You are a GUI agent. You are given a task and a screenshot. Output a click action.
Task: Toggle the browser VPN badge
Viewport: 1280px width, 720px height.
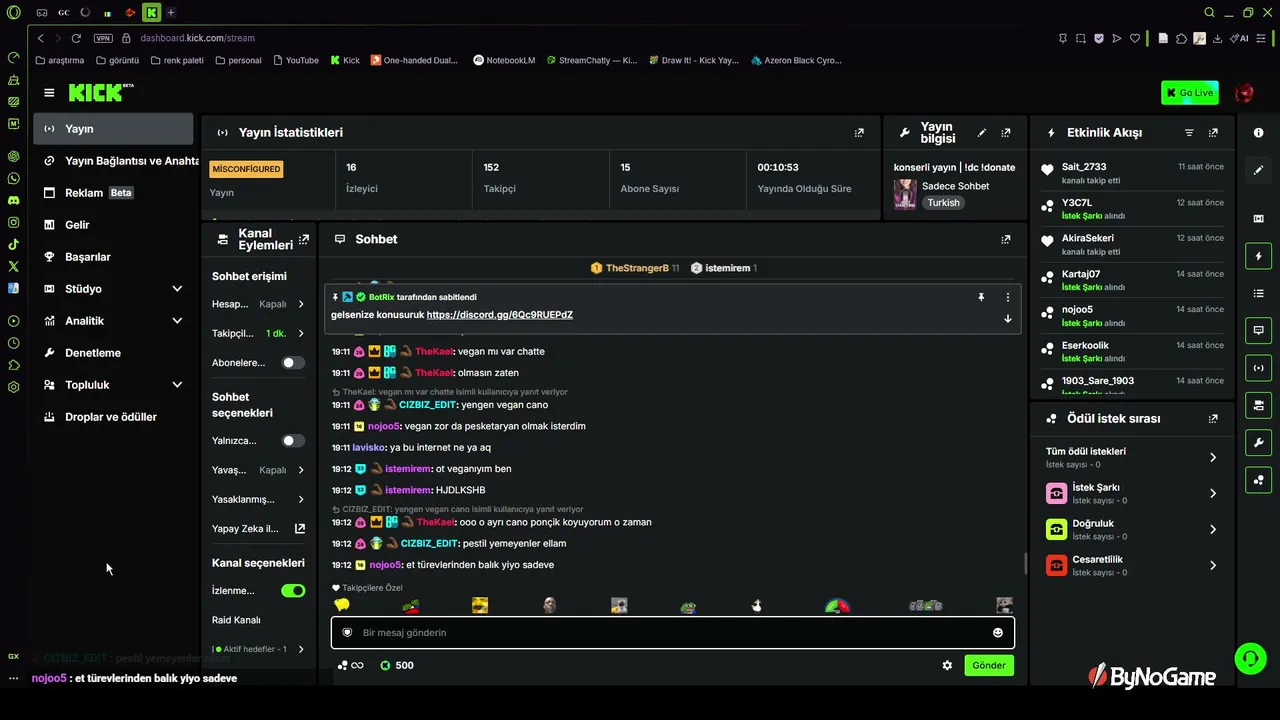tap(103, 38)
